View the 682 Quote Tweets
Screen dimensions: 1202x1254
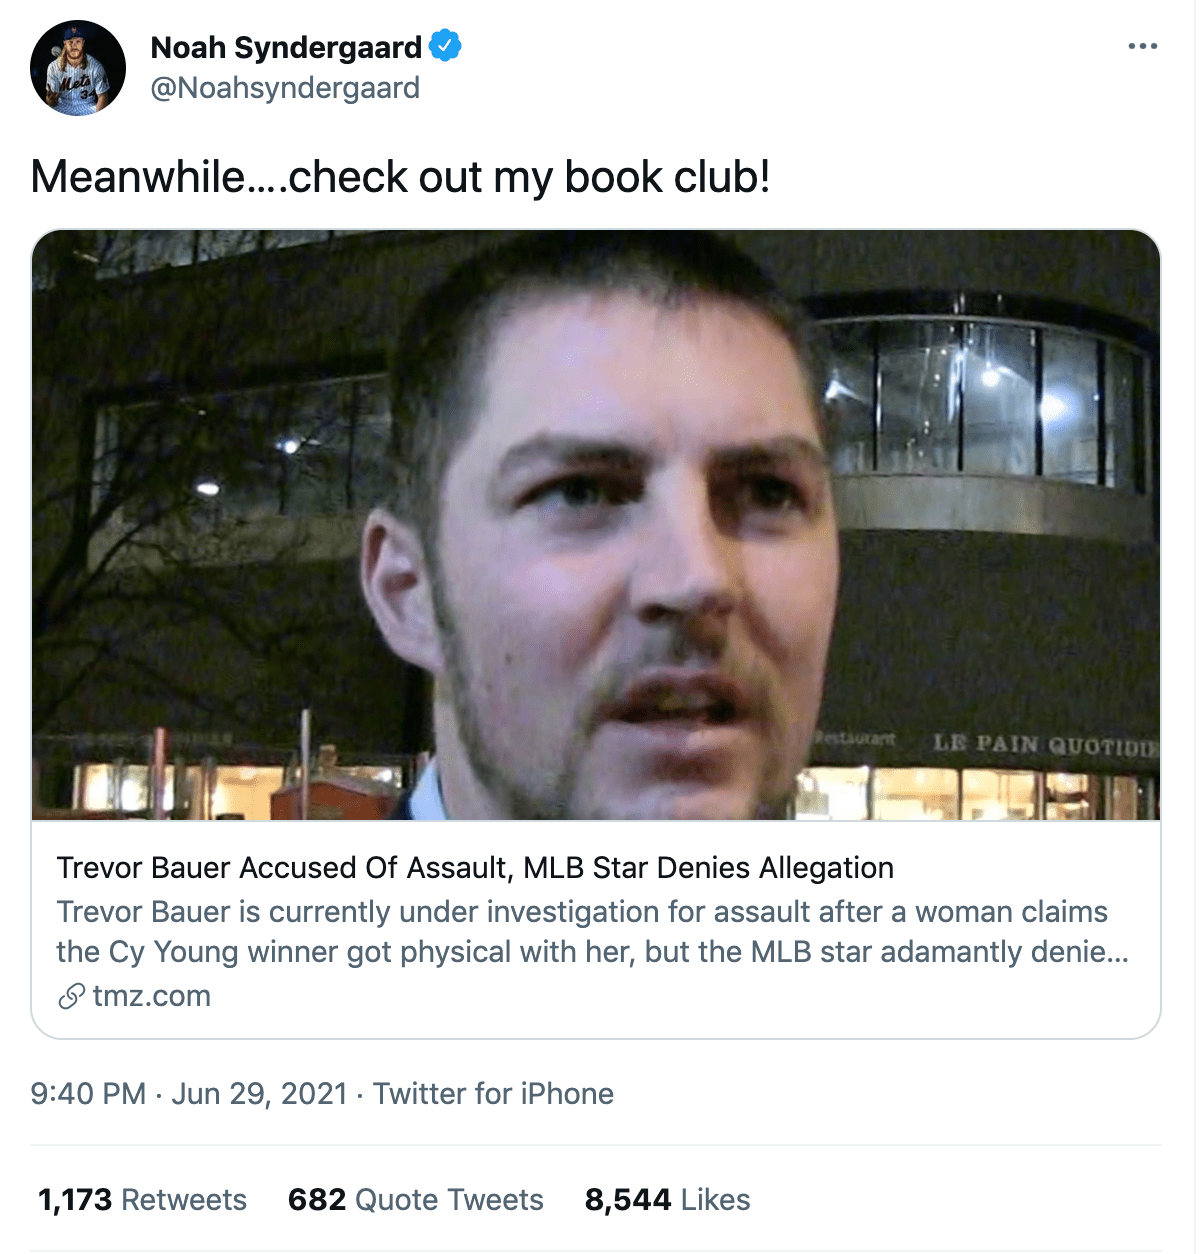(416, 1200)
